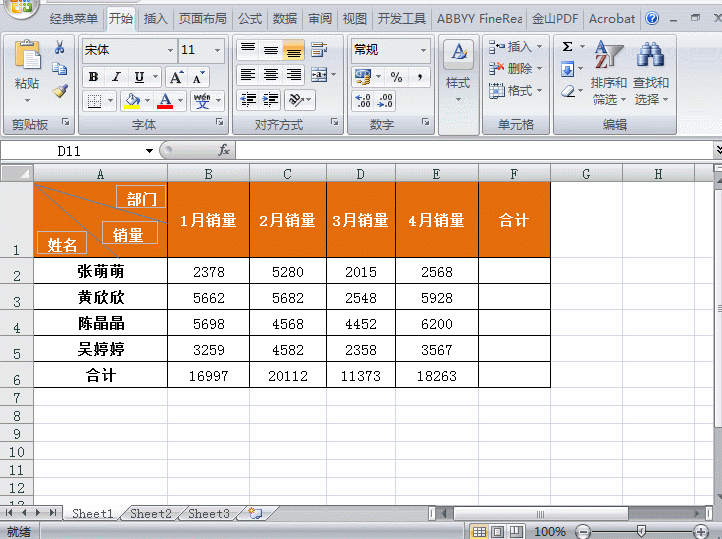Viewport: 722px width, 539px height.
Task: Toggle Italic formatting
Action: pyautogui.click(x=116, y=77)
